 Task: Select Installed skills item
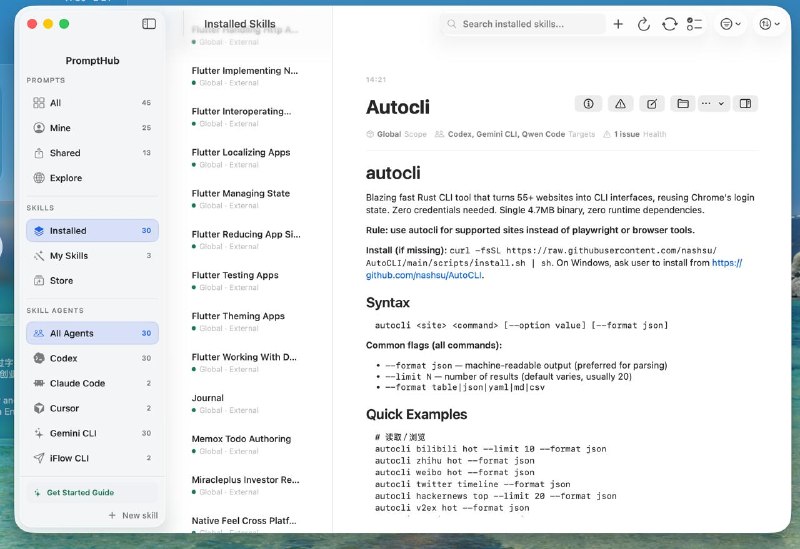click(92, 231)
